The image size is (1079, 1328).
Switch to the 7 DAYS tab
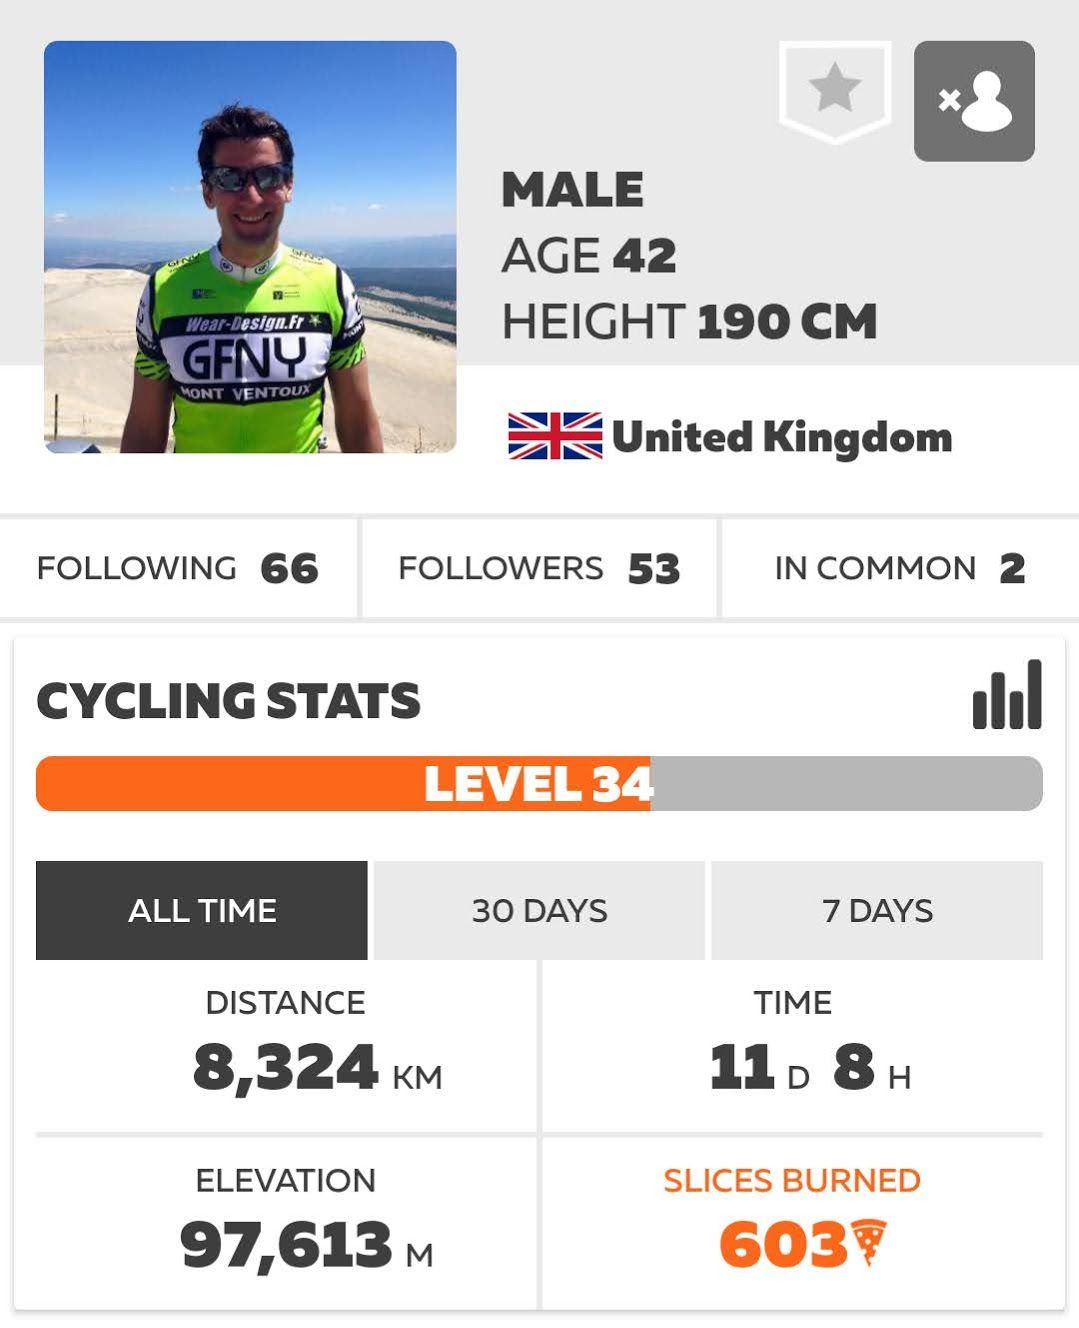pyautogui.click(x=877, y=910)
